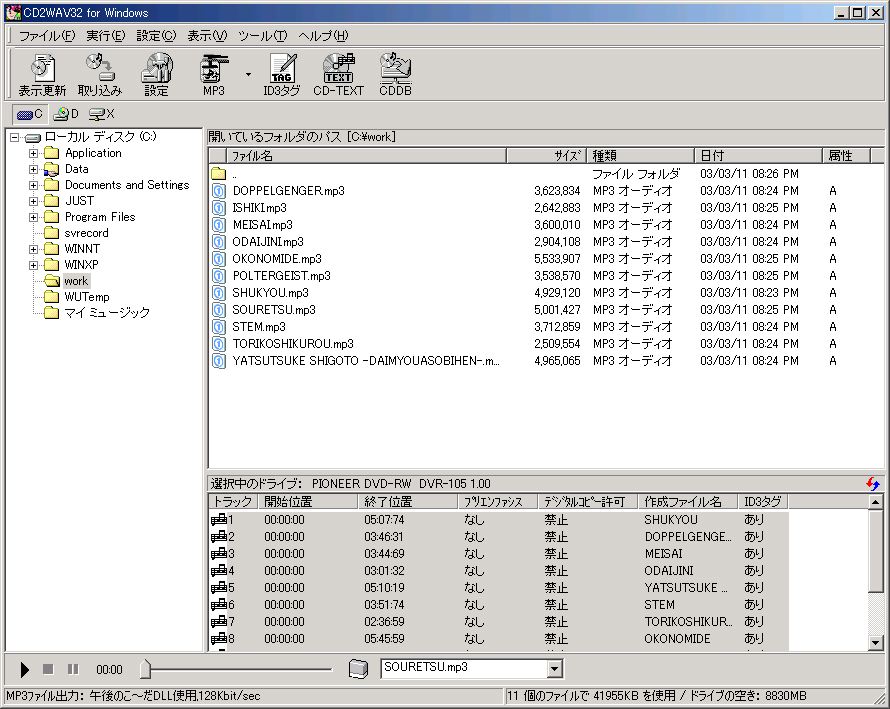
Task: Open the SOURETSU.mp3 playback file dropdown
Action: (x=555, y=669)
